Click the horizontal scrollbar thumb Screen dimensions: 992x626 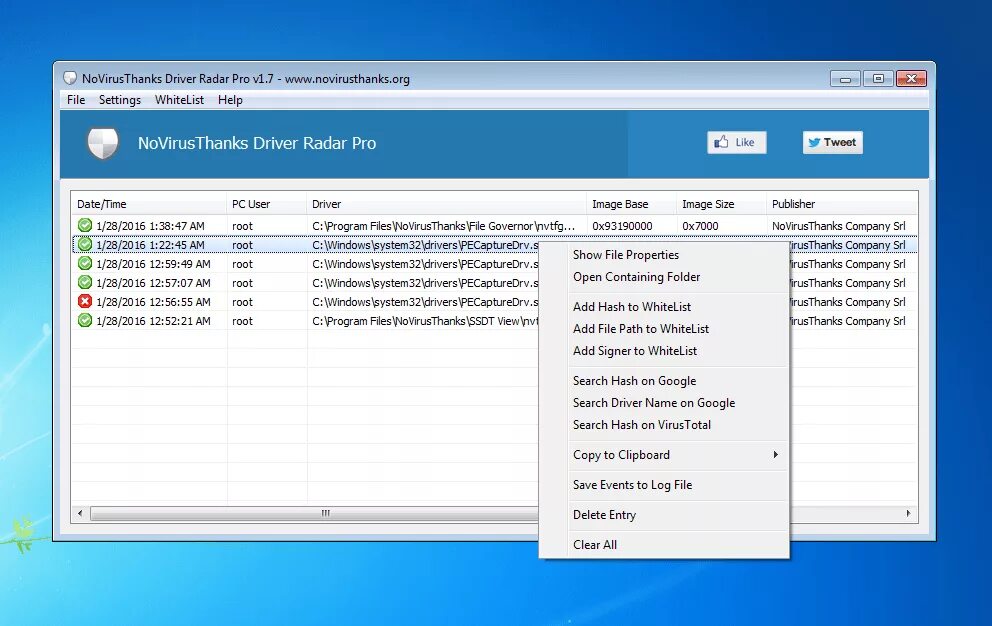(325, 513)
